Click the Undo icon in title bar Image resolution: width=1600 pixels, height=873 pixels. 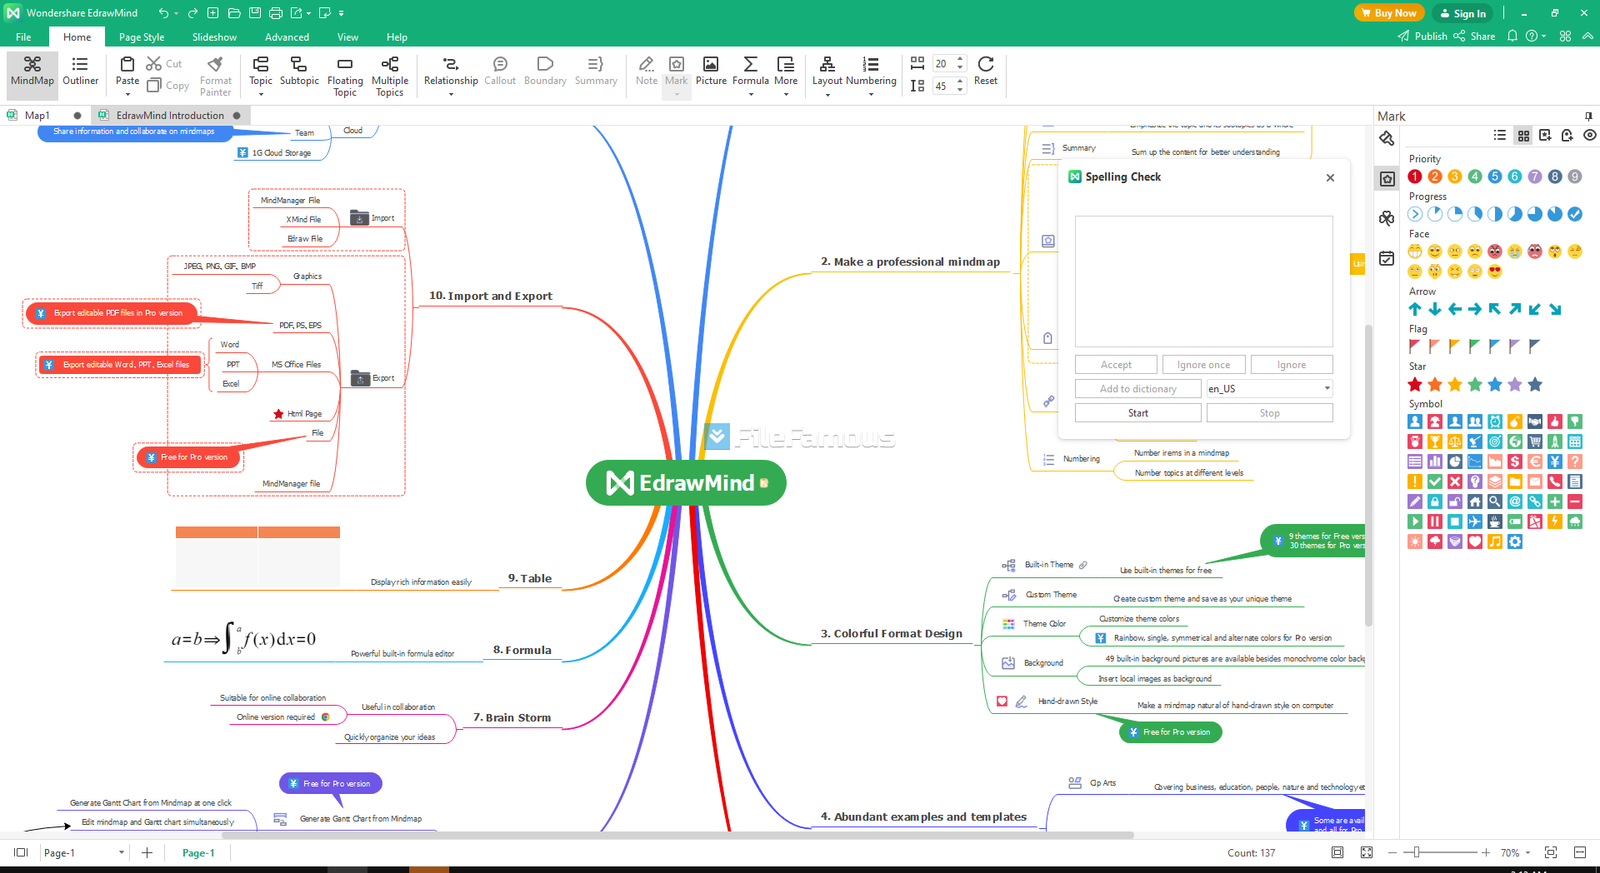(164, 13)
